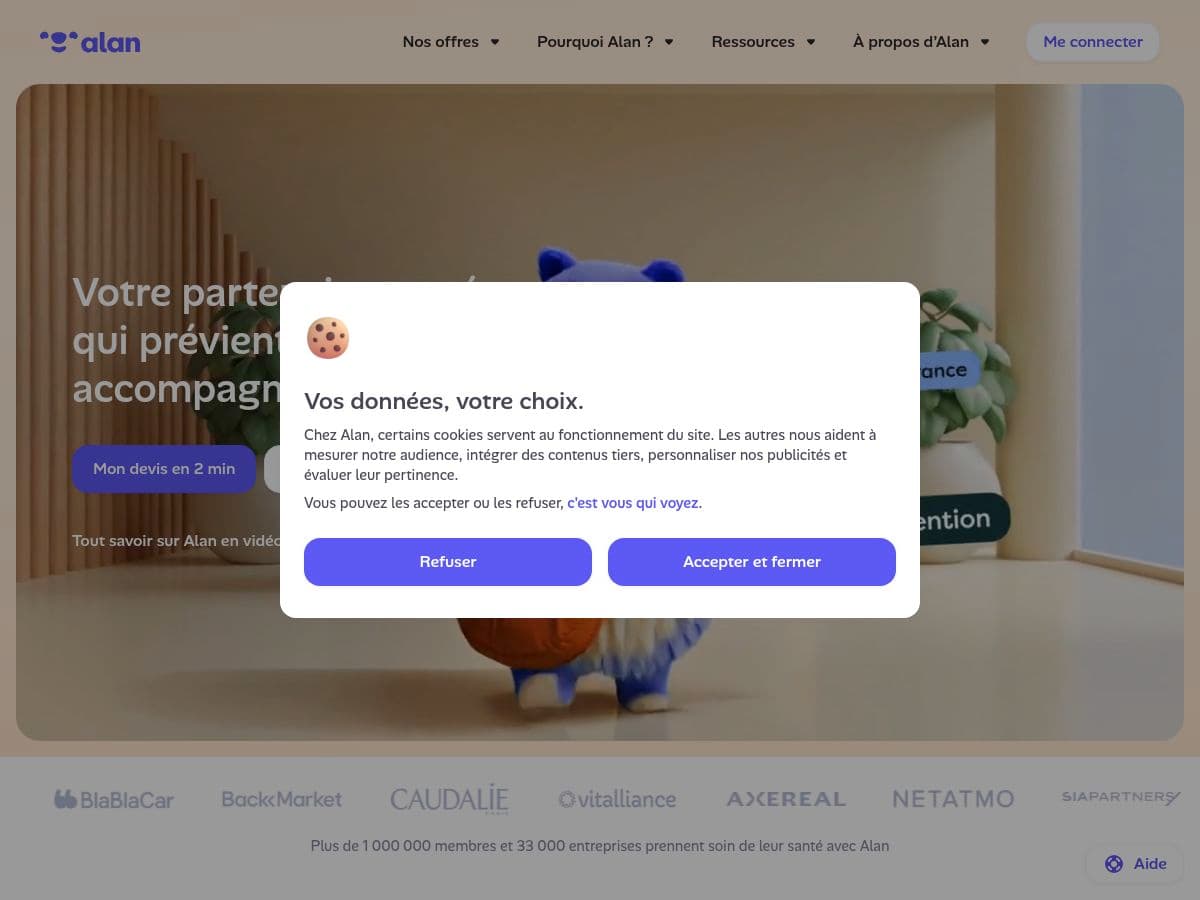The image size is (1200, 900).
Task: Expand the Ressources dropdown arrow
Action: click(x=811, y=42)
